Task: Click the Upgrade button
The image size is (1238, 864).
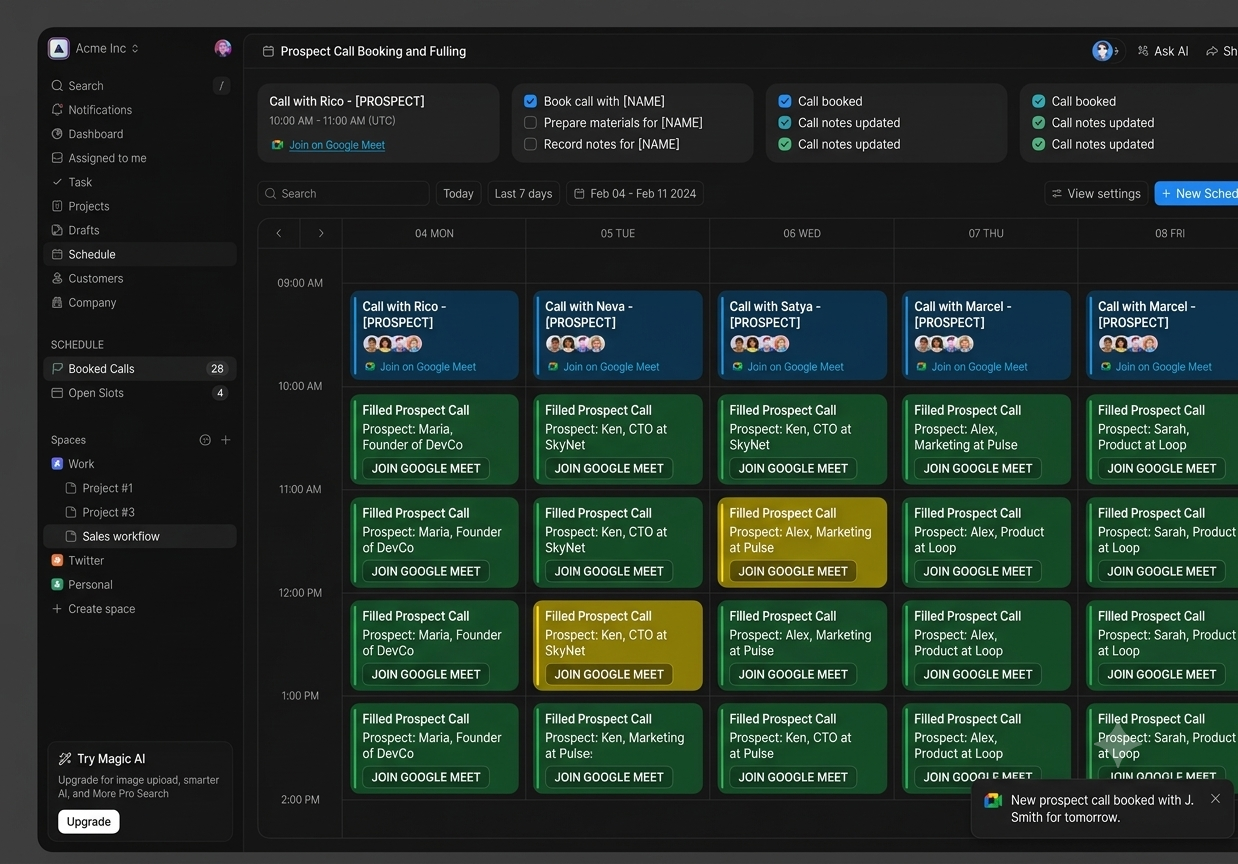Action: click(x=88, y=821)
